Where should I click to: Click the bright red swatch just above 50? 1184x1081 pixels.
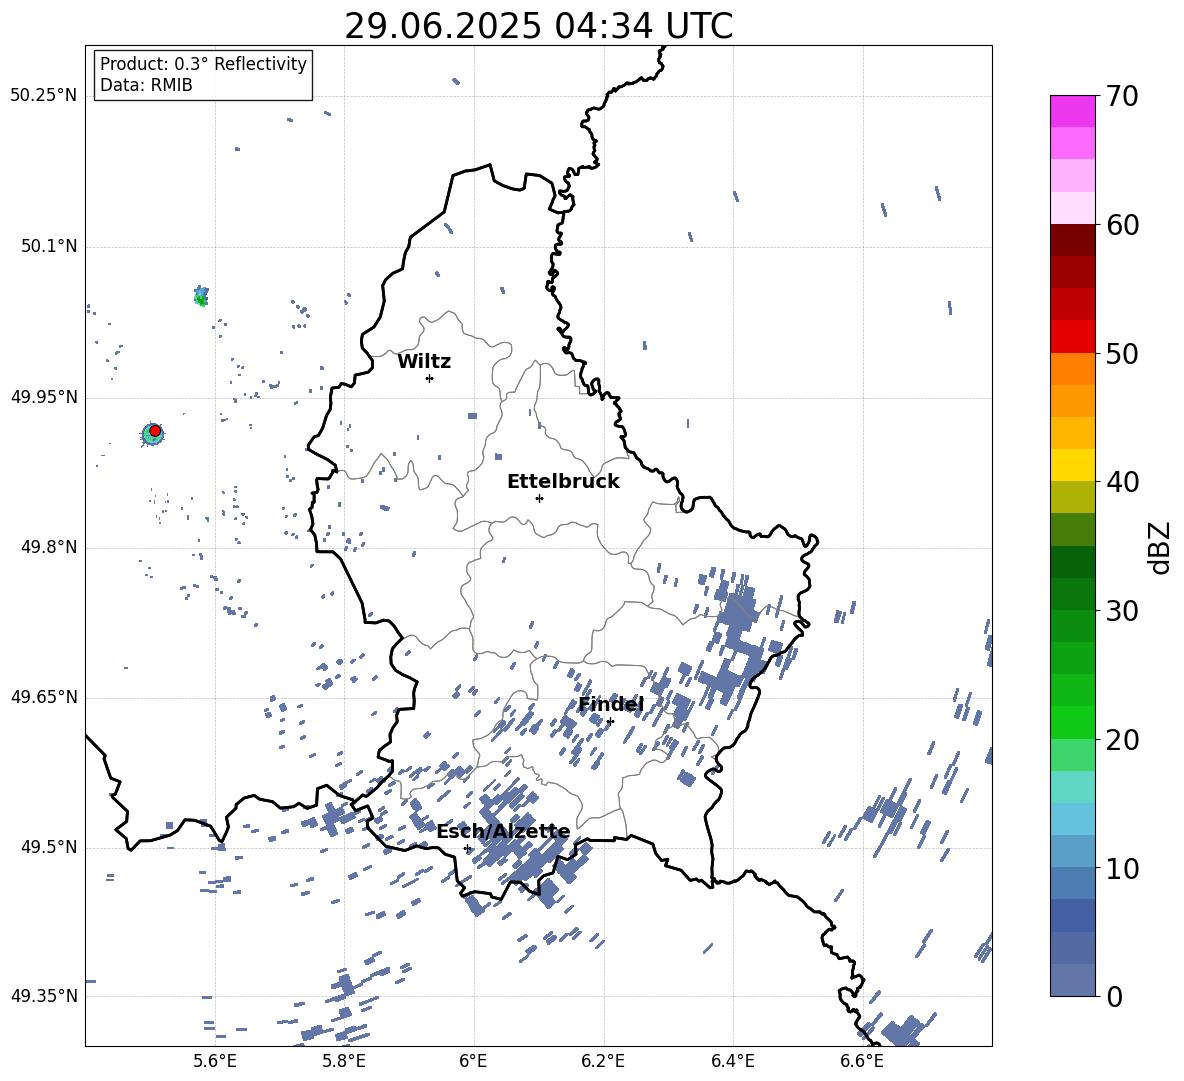point(1073,337)
